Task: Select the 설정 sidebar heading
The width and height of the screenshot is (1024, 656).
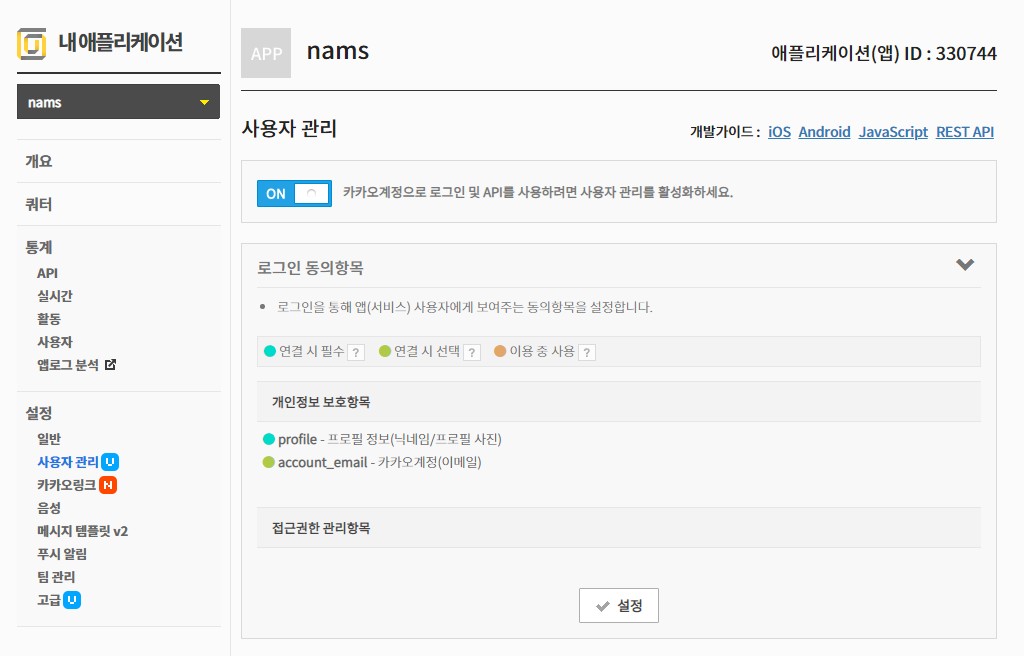Action: click(39, 413)
